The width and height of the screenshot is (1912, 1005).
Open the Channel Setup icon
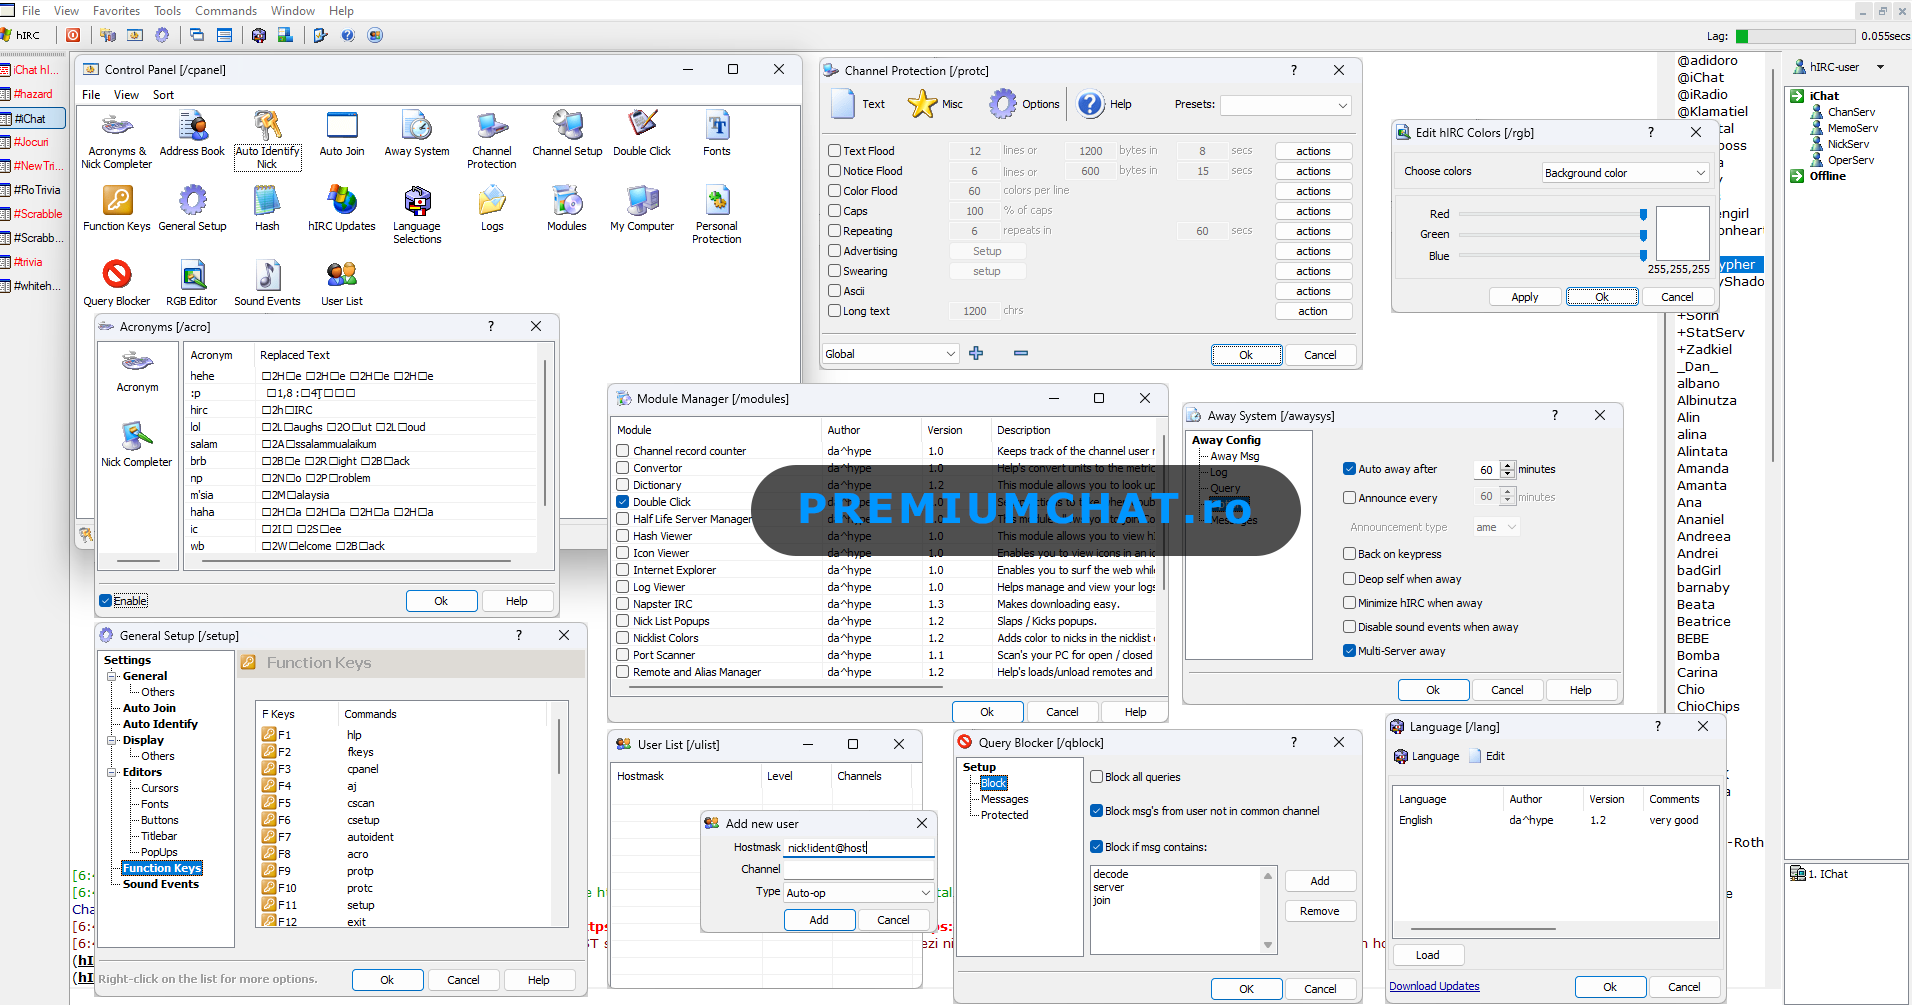(x=567, y=134)
